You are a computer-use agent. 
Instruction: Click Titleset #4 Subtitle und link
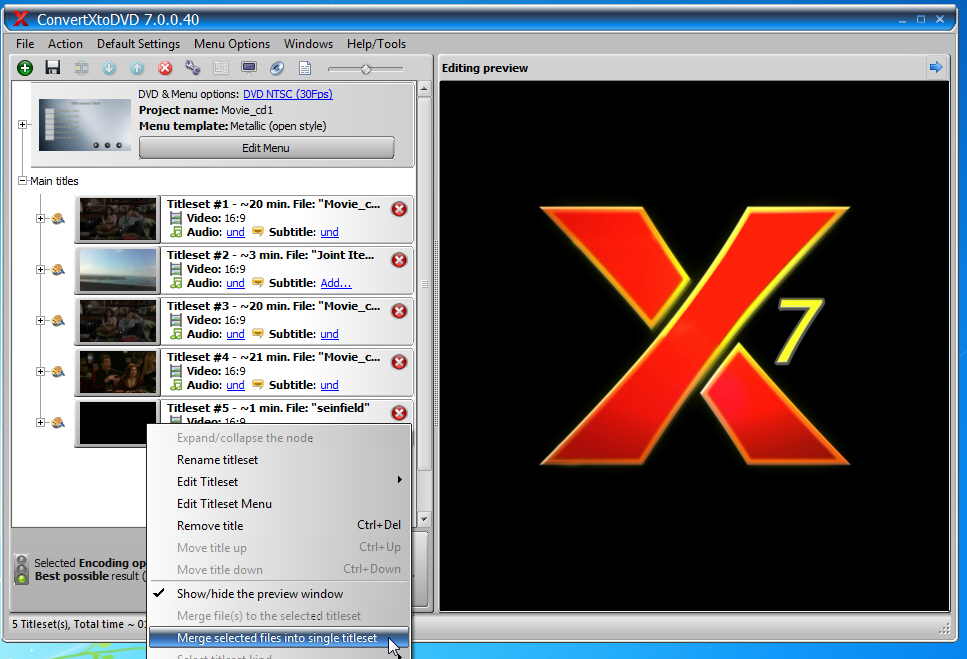tap(329, 385)
